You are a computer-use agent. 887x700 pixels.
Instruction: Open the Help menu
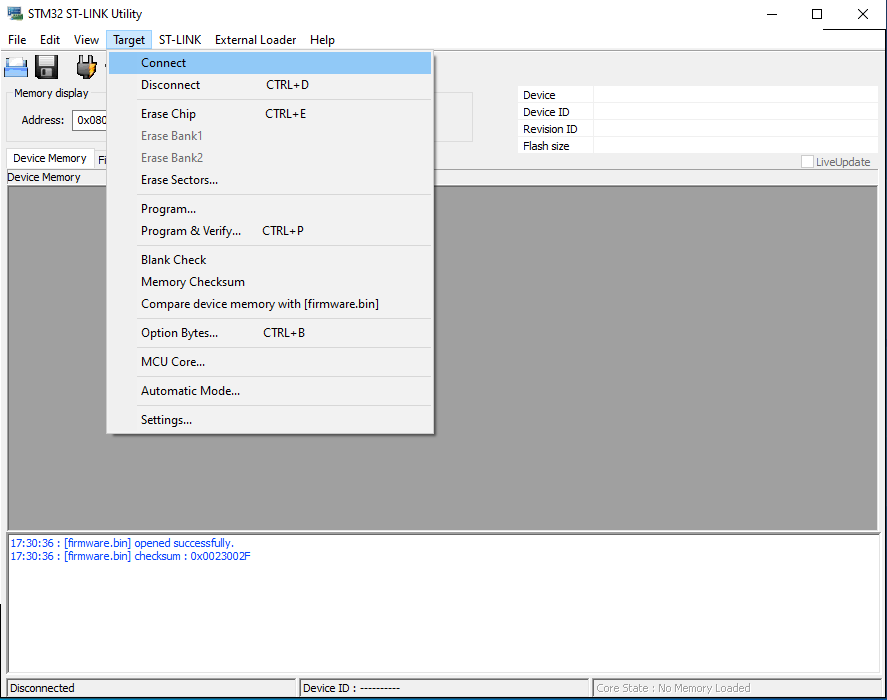pos(322,40)
